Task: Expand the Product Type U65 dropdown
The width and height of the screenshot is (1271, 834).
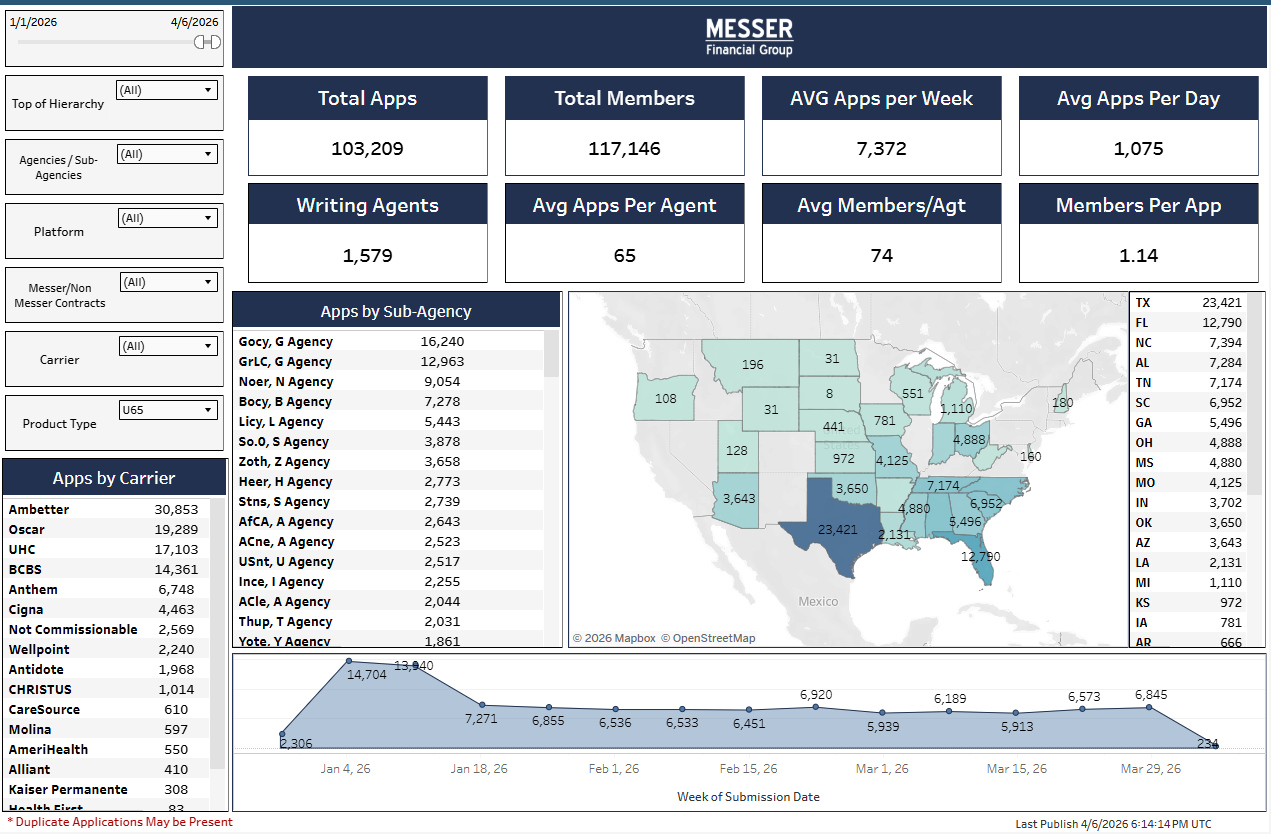Action: coord(167,410)
